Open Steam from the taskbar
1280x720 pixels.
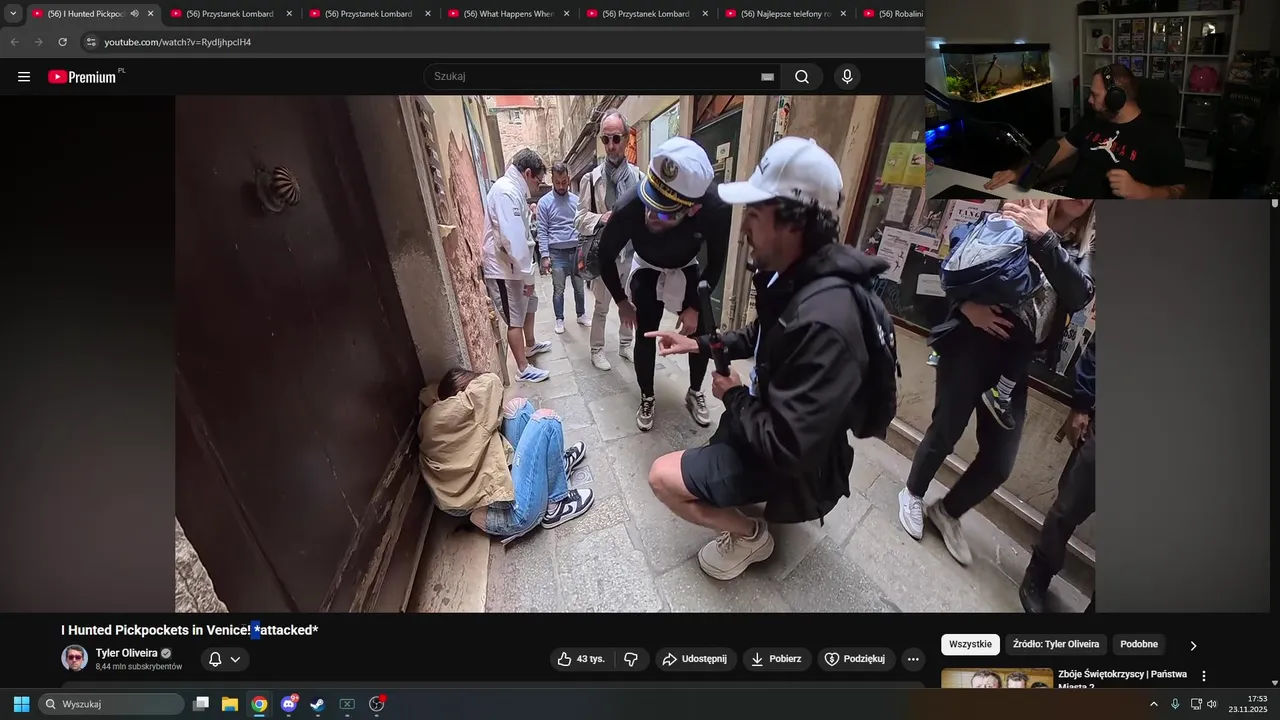tap(317, 704)
